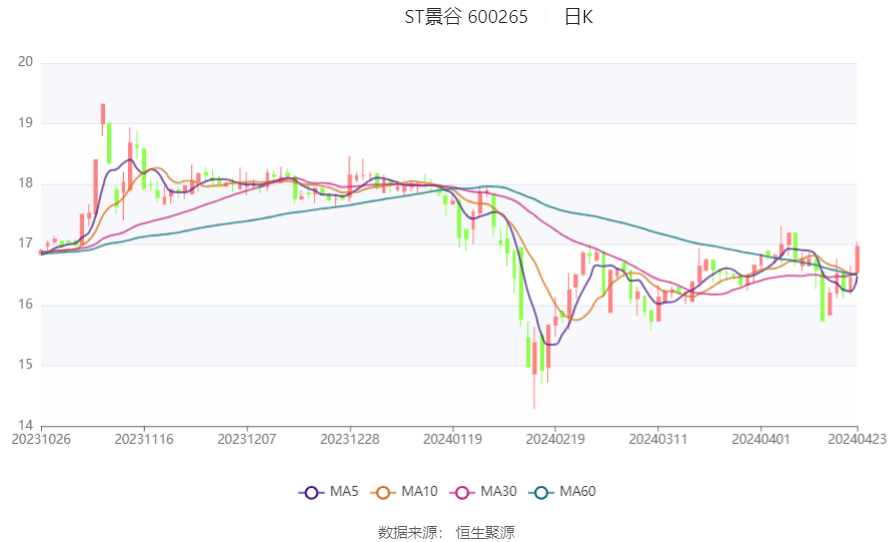
Task: Hide the MA10 line via its label
Action: (419, 491)
